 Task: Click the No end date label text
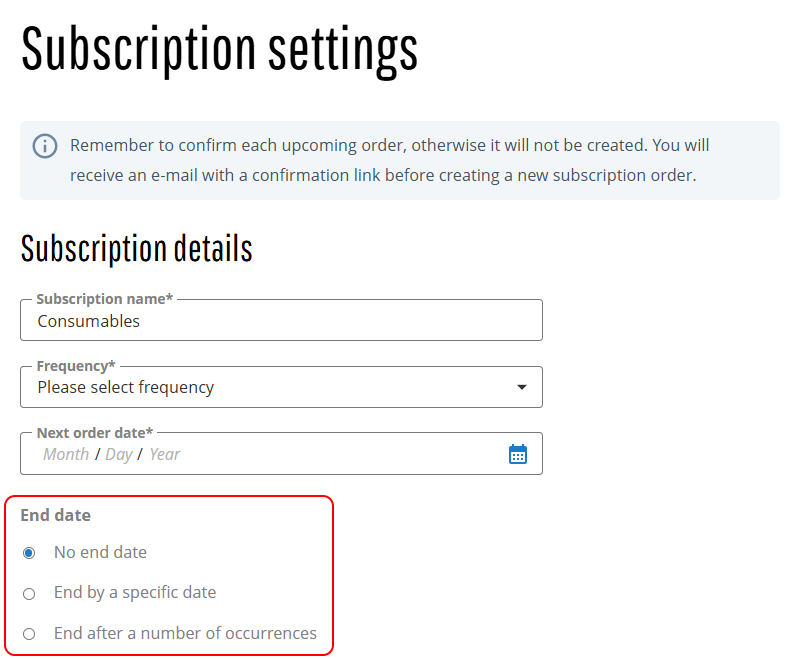pos(101,552)
